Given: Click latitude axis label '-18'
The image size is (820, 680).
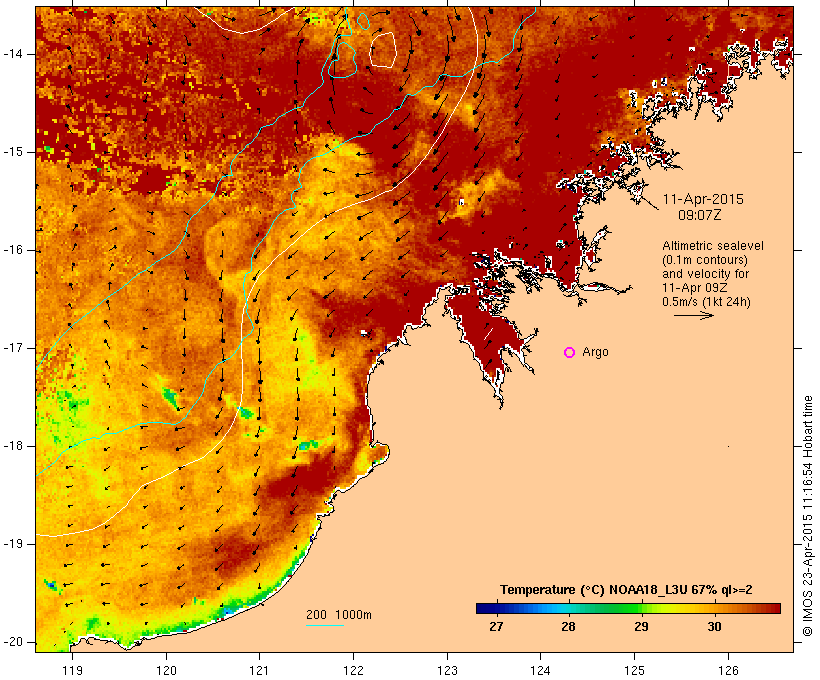Looking at the screenshot, I should [x=14, y=446].
